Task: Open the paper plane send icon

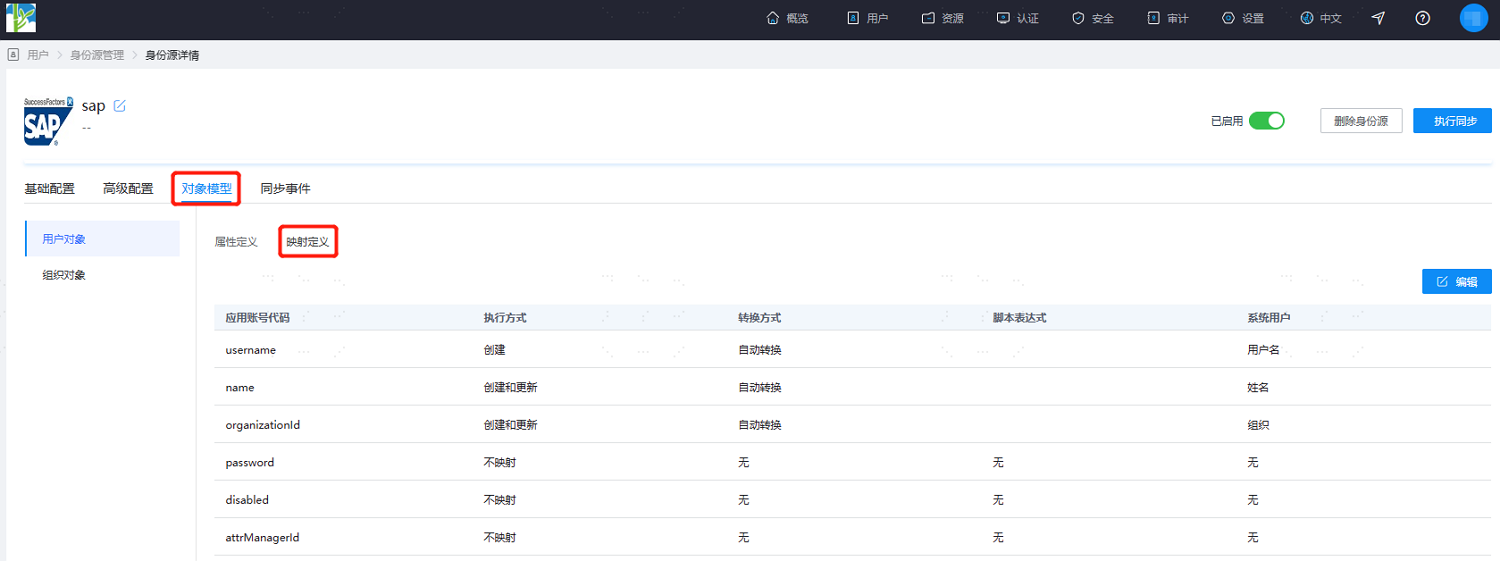Action: click(1378, 18)
